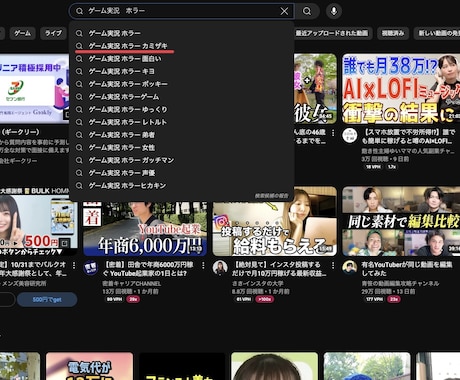Click the 177 VPH badge
The height and width of the screenshot is (380, 460).
[374, 299]
